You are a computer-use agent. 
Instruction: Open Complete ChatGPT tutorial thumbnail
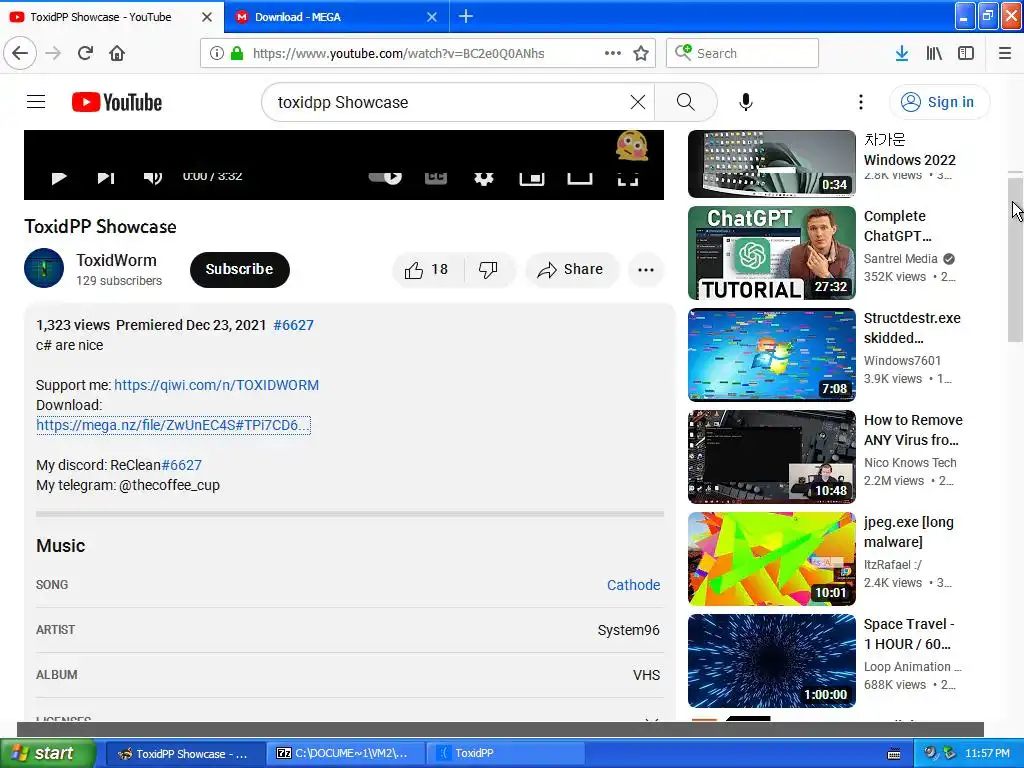click(771, 253)
